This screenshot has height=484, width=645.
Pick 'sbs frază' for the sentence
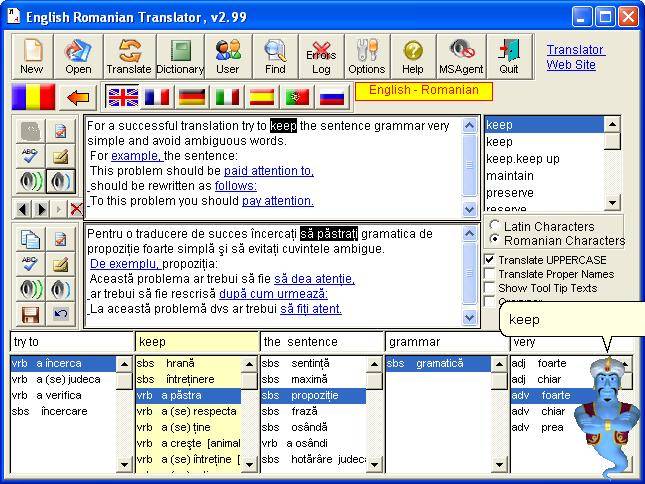tap(313, 411)
